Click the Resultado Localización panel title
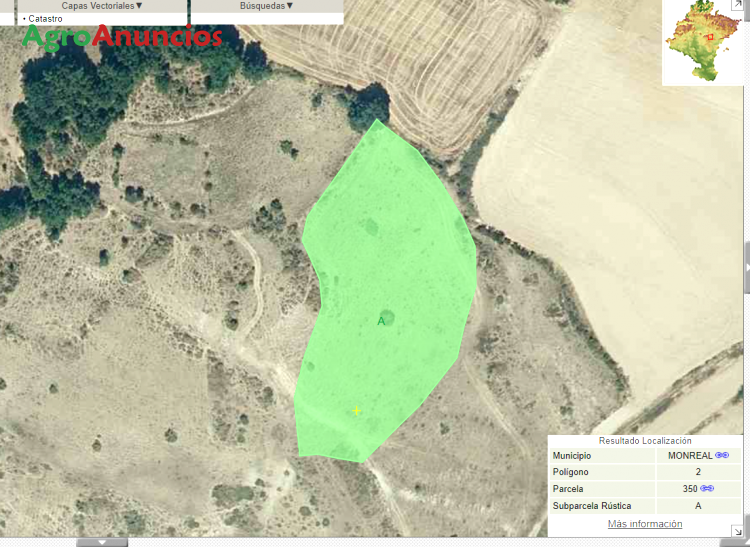 [x=645, y=441]
